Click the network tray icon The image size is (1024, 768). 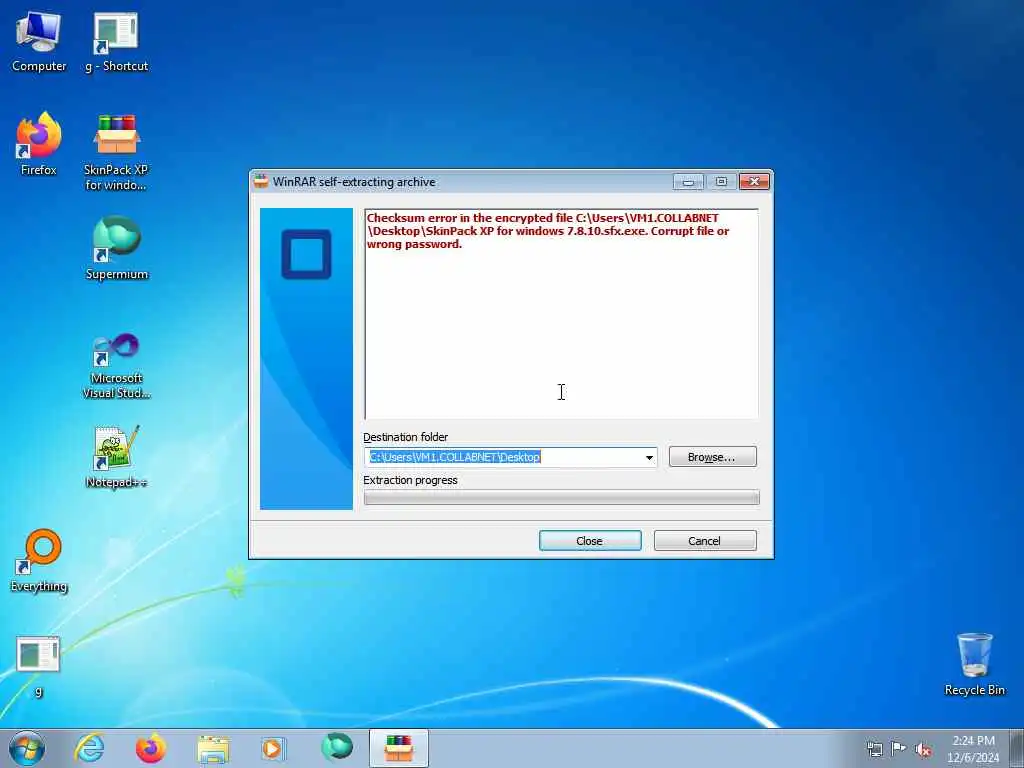874,749
